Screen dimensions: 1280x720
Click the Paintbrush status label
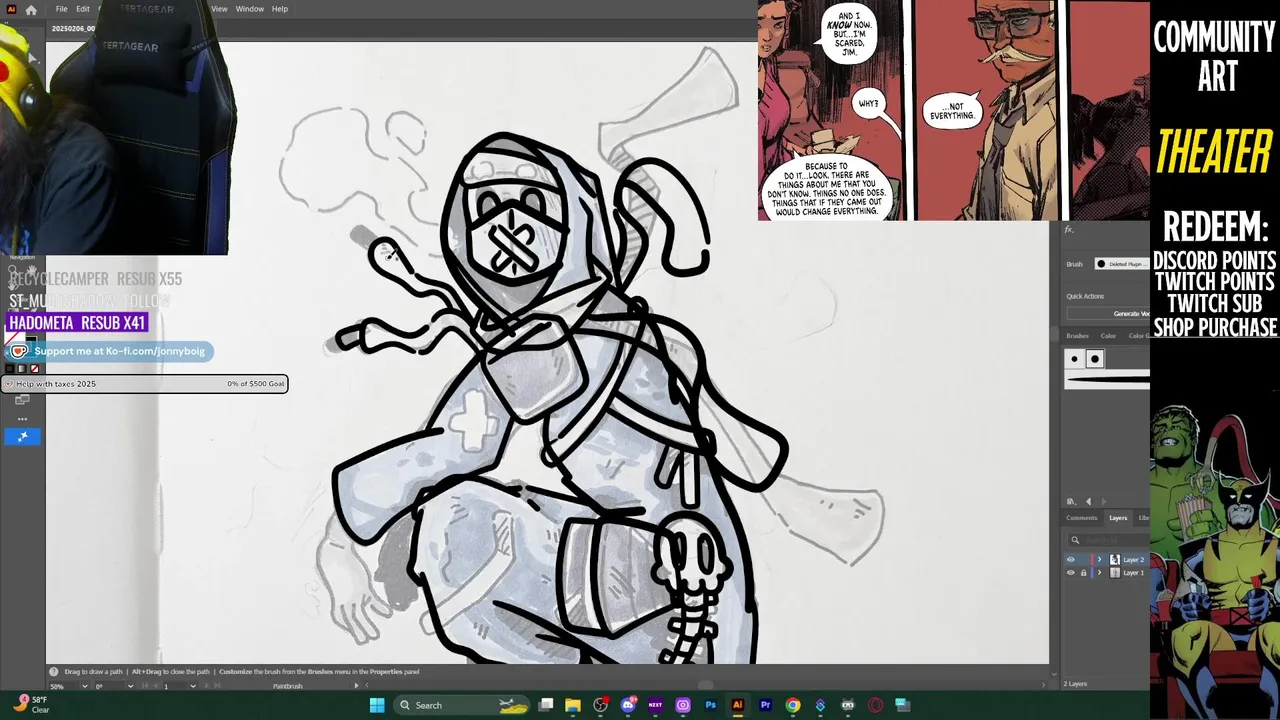coord(288,686)
